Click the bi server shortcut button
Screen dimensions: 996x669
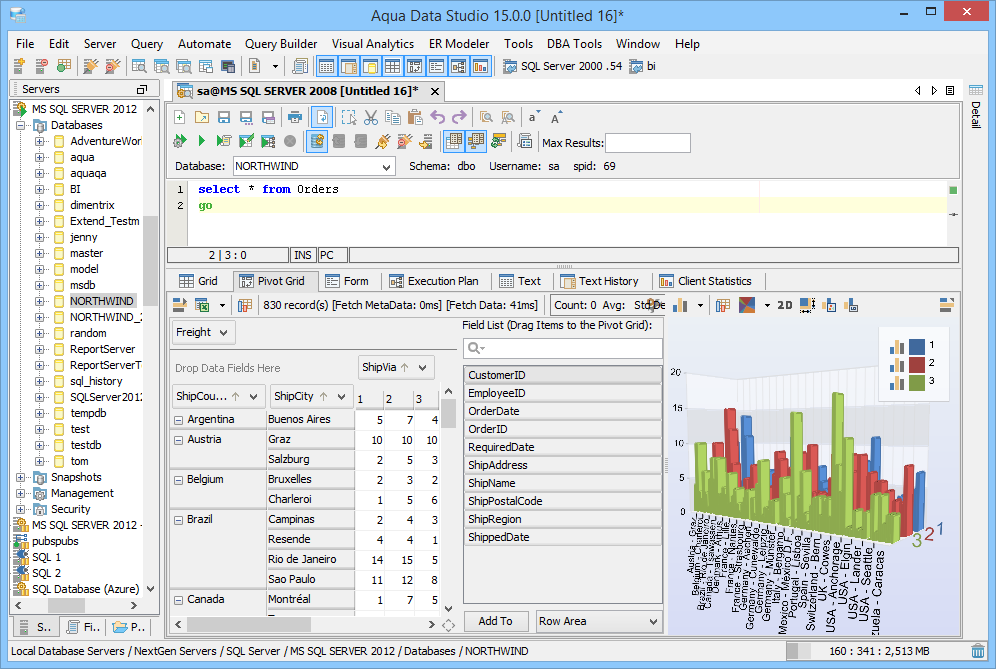(x=643, y=66)
